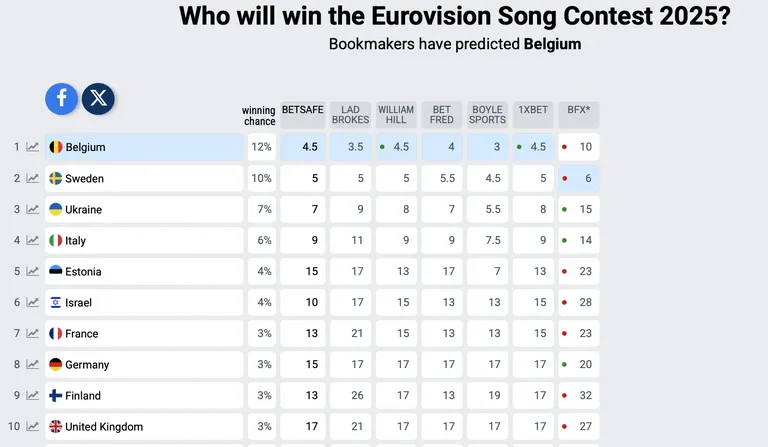
Task: Open United Kingdom's trend chart icon
Action: click(32, 426)
